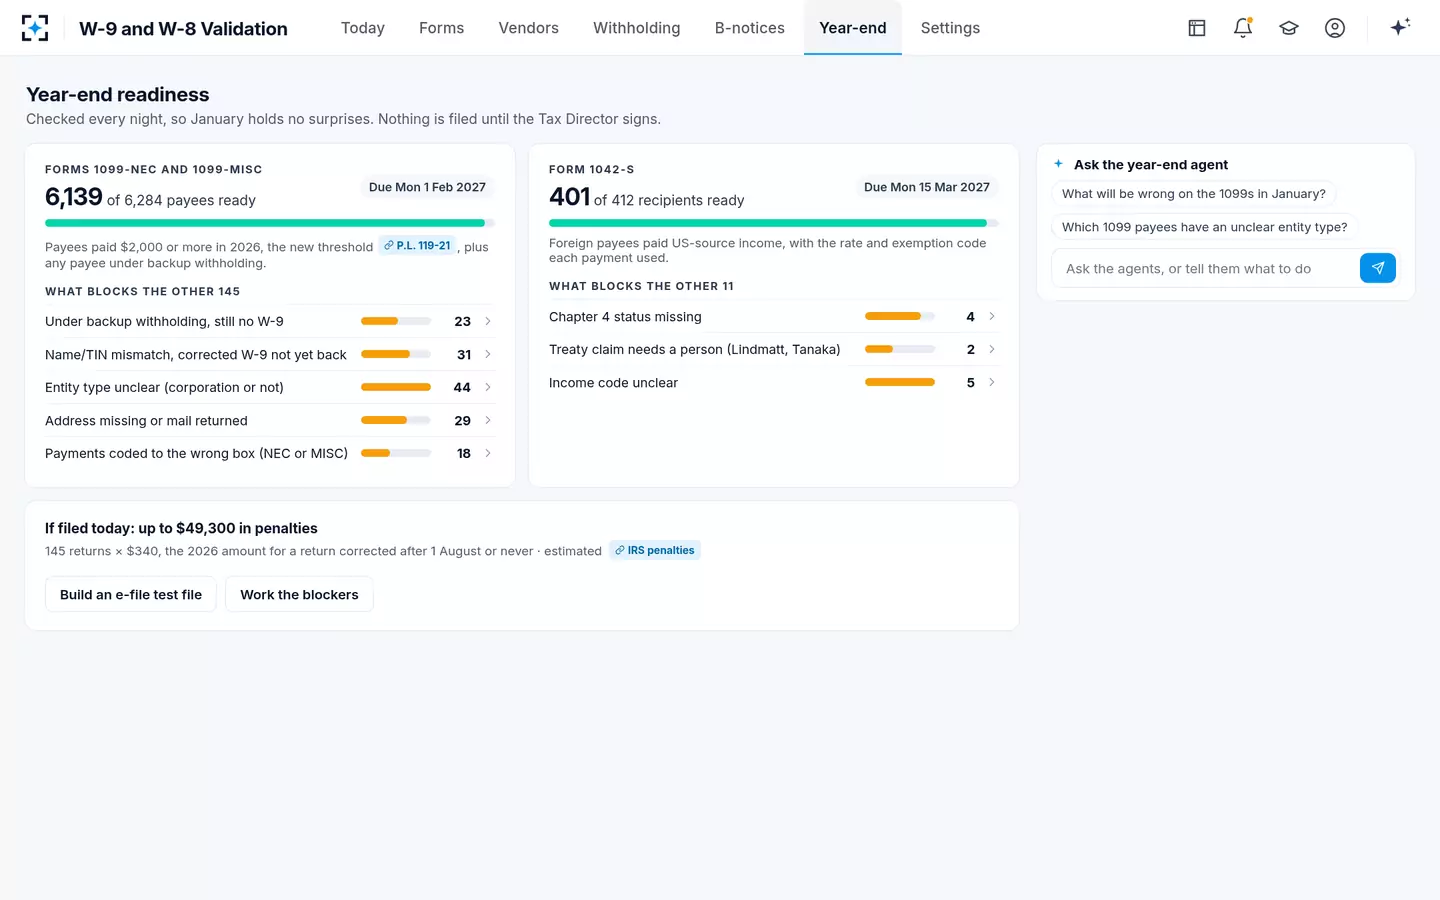Open the notifications bell
Screen dimensions: 1440x900
[x=1243, y=28]
